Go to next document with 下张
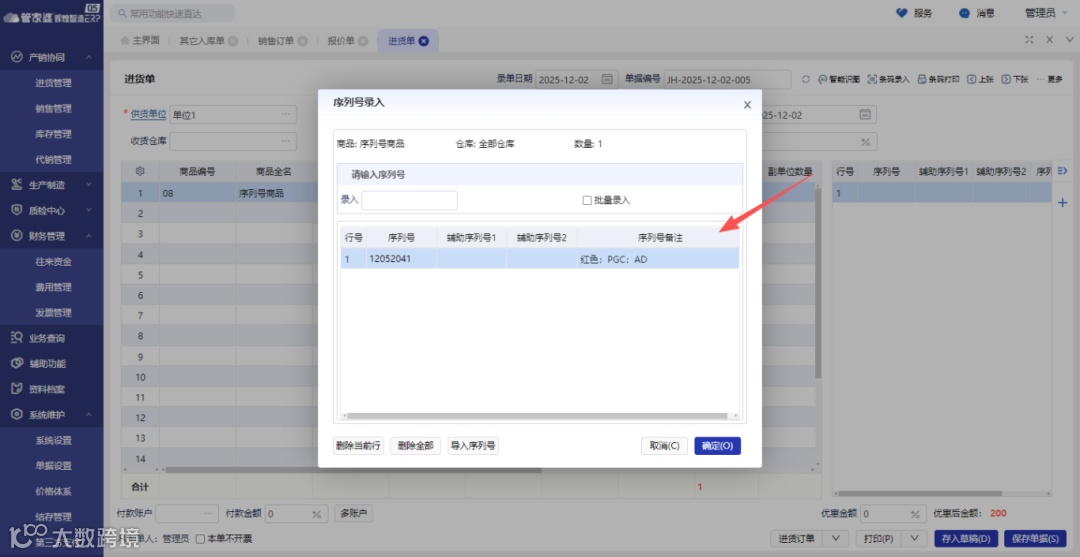 (1015, 79)
